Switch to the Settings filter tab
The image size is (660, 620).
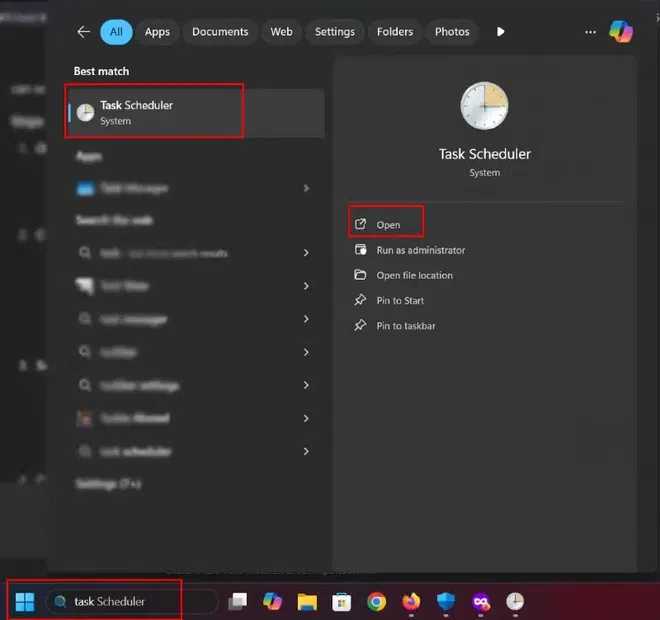pos(335,32)
